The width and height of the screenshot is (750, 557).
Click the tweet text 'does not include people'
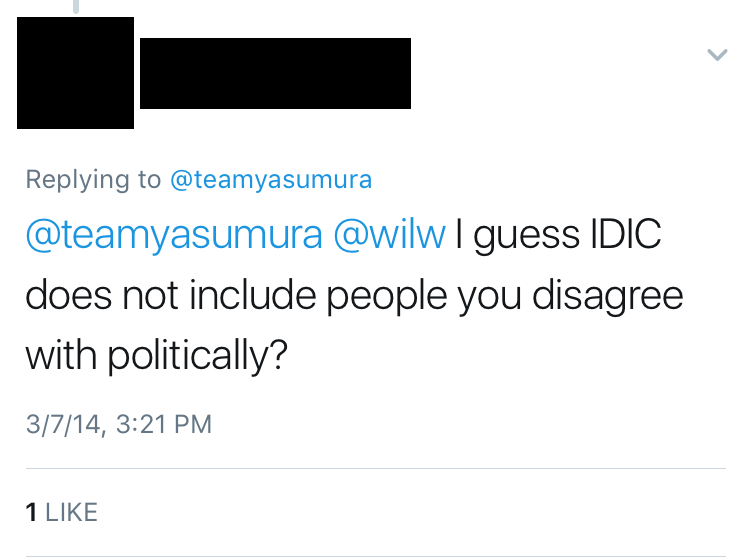(236, 296)
